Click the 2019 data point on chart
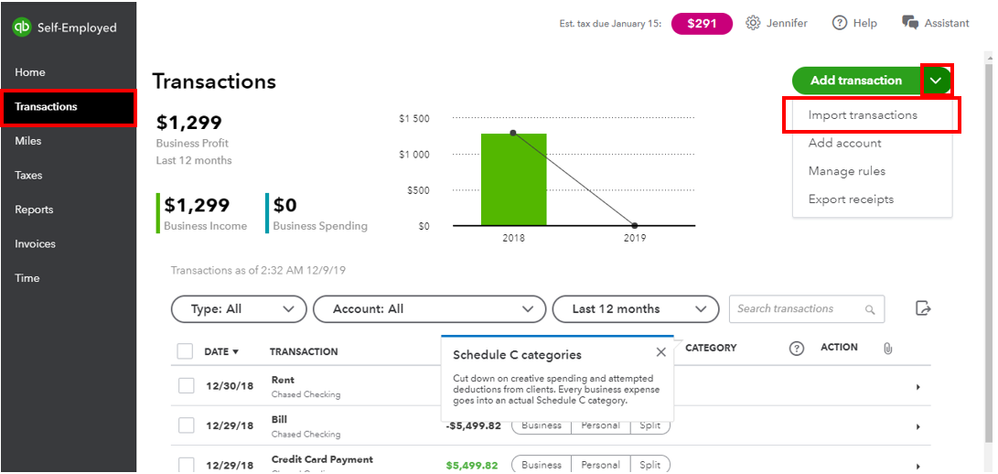 (635, 225)
